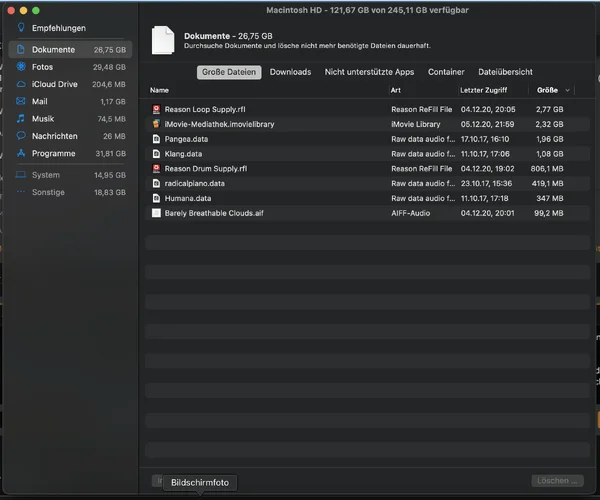Click the Barely Breathable Clouds.aif file icon
The height and width of the screenshot is (500, 600).
coord(156,213)
